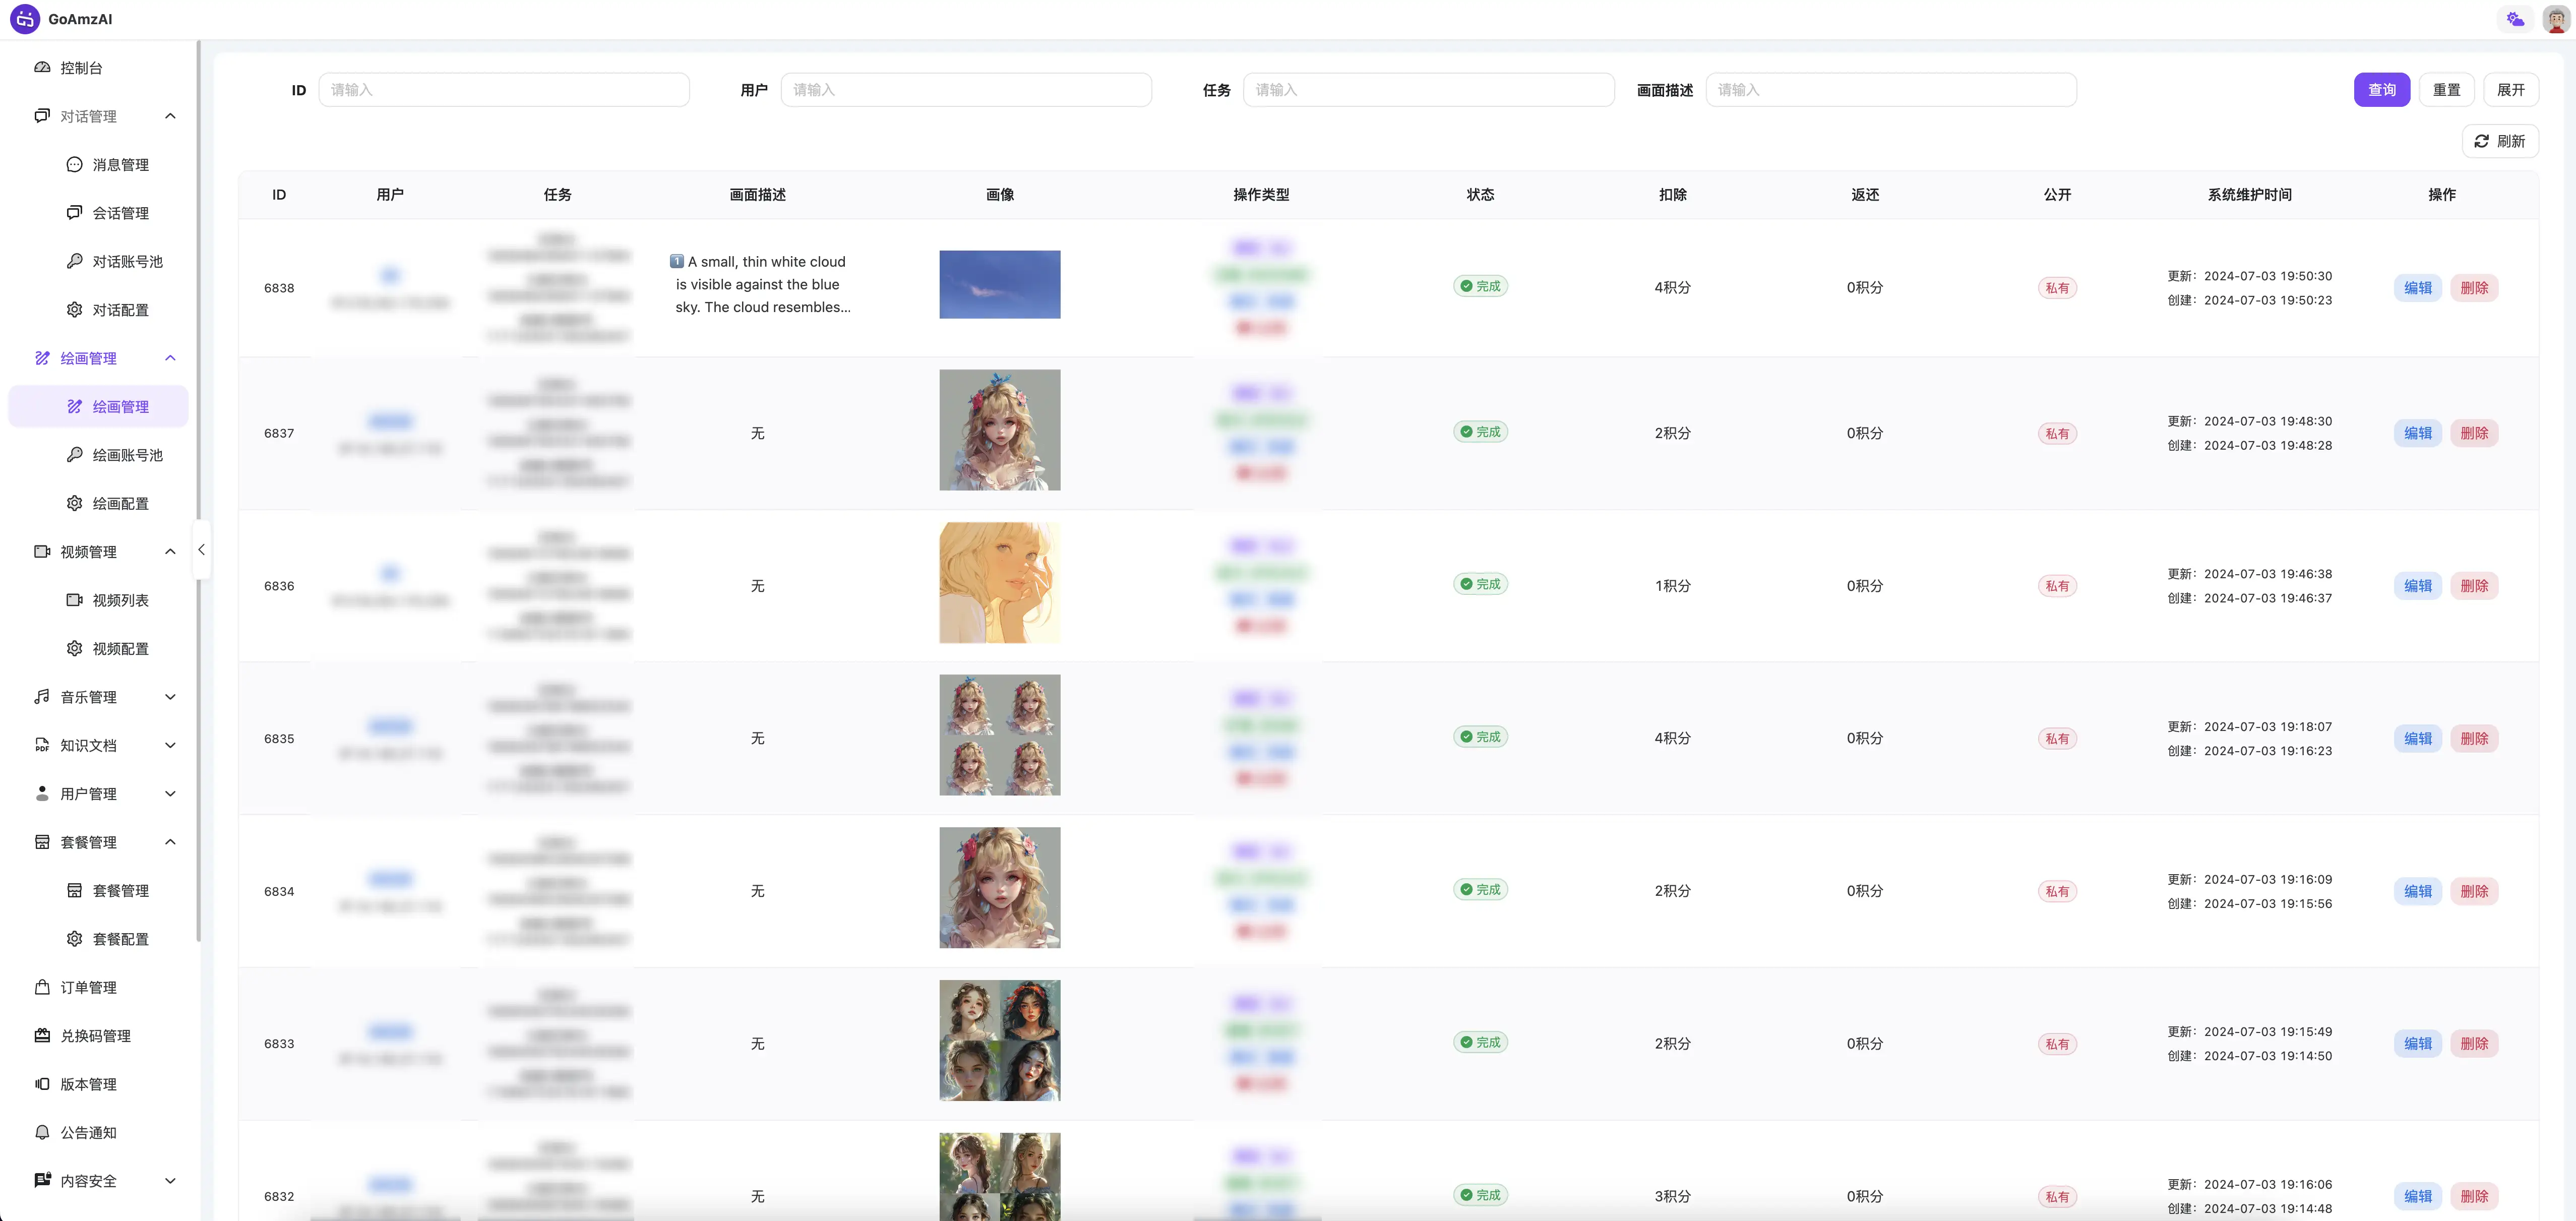
Task: Click the 重置 reset button
Action: click(2446, 90)
